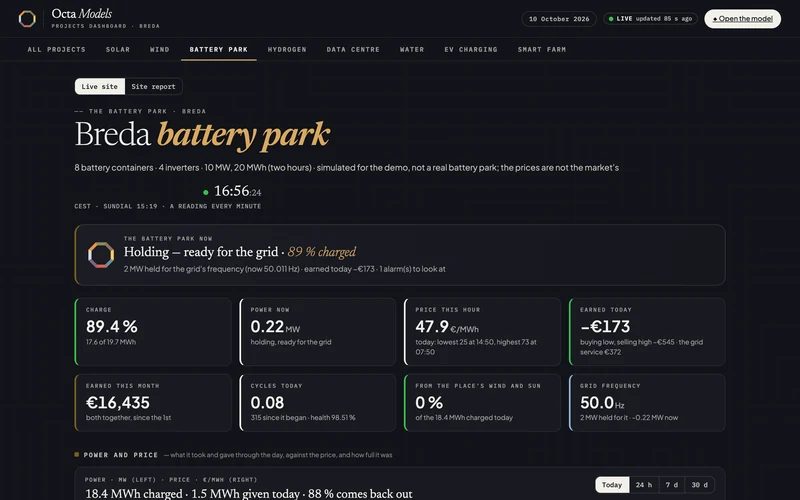The height and width of the screenshot is (500, 800).
Task: Click the 10 October 2026 date pill
Action: [559, 19]
